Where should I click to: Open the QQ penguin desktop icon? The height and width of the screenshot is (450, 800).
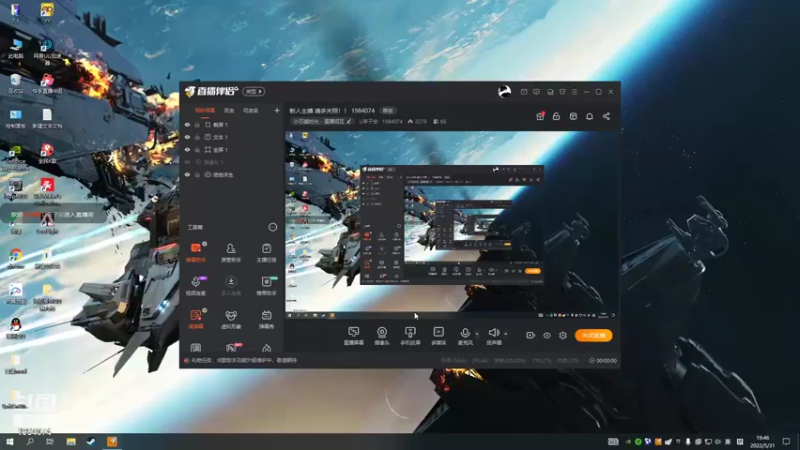pyautogui.click(x=15, y=327)
